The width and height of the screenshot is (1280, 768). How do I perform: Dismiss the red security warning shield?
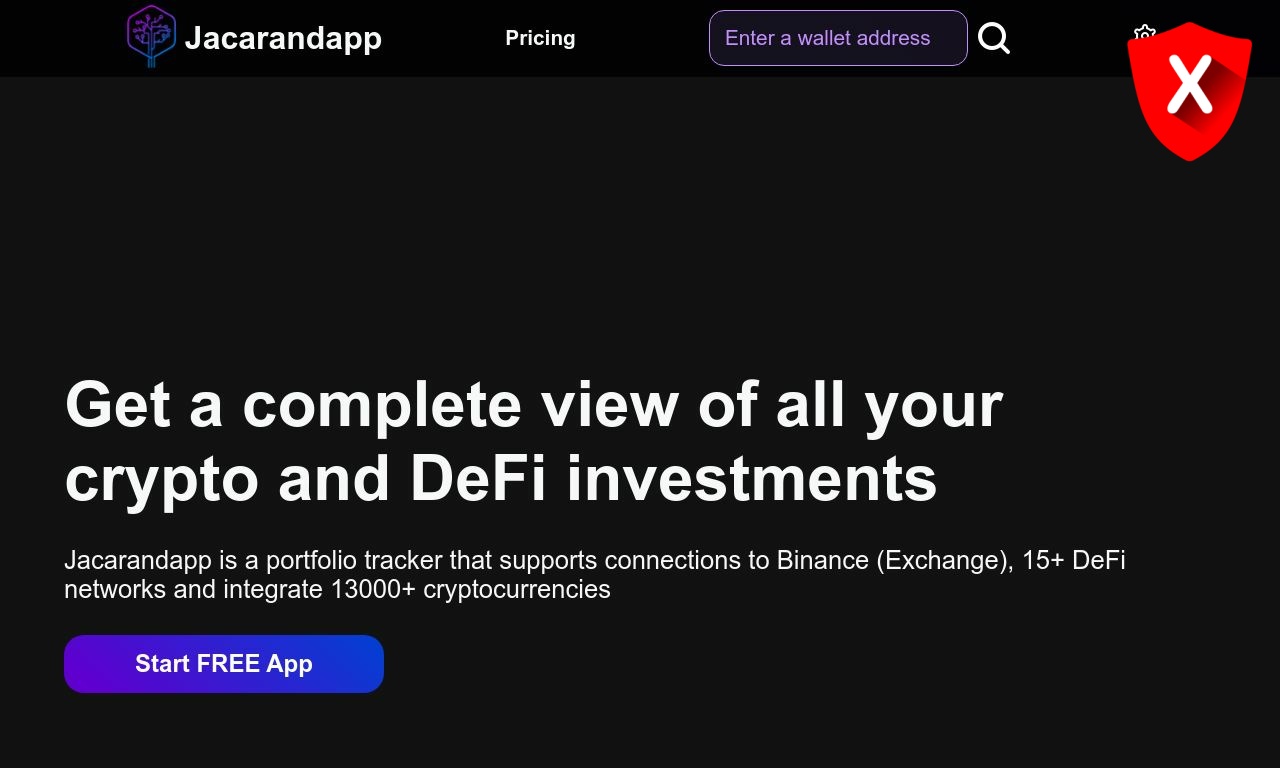point(1189,90)
